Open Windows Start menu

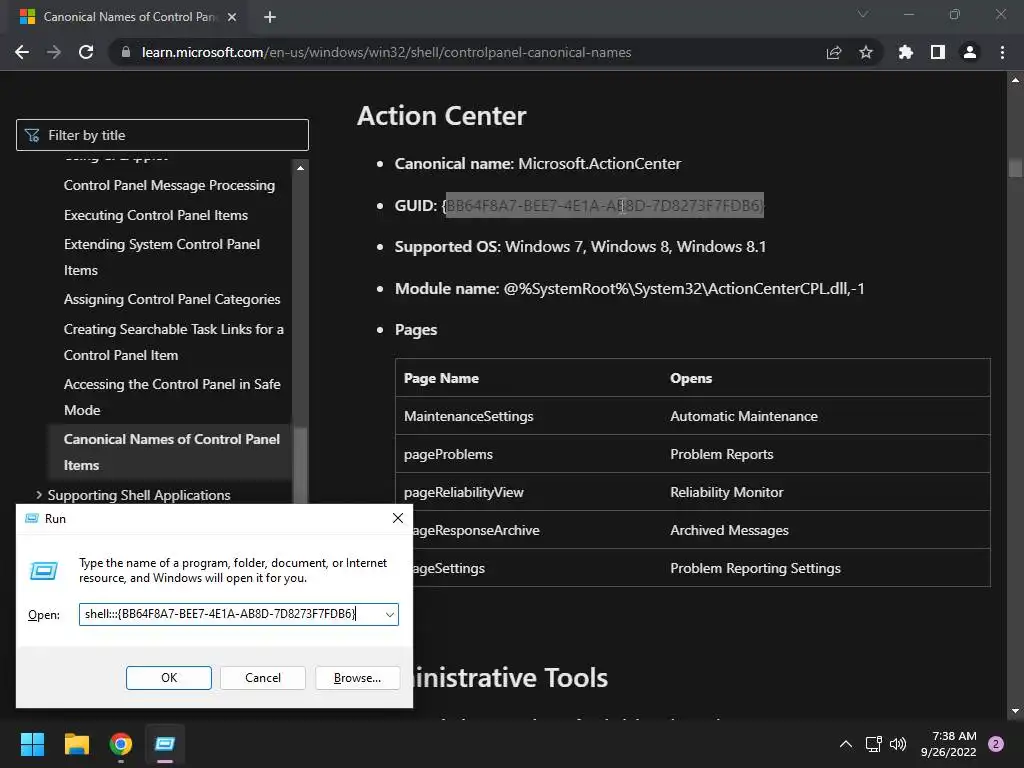(32, 744)
